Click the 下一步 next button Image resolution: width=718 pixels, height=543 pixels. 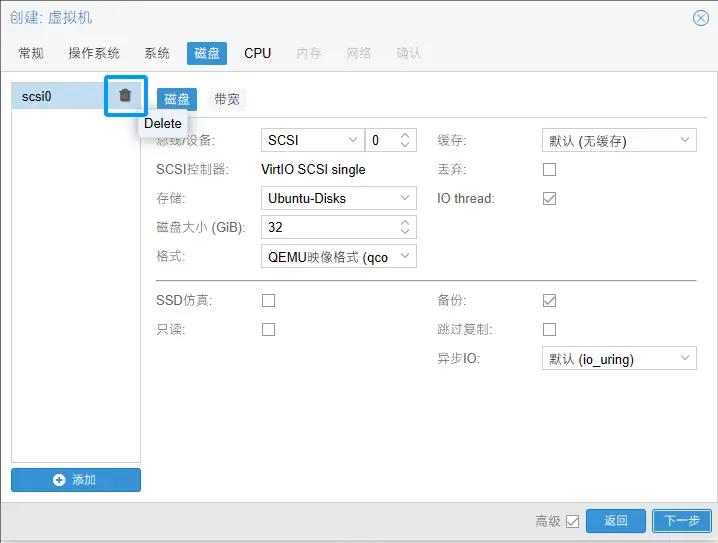pos(682,521)
